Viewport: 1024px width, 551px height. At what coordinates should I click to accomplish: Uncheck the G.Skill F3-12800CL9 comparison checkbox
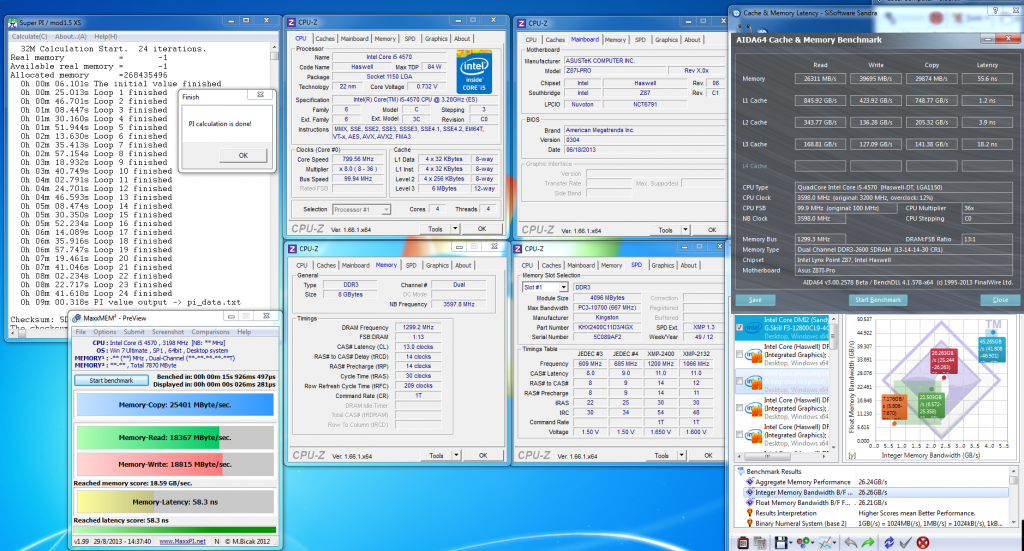click(x=741, y=327)
